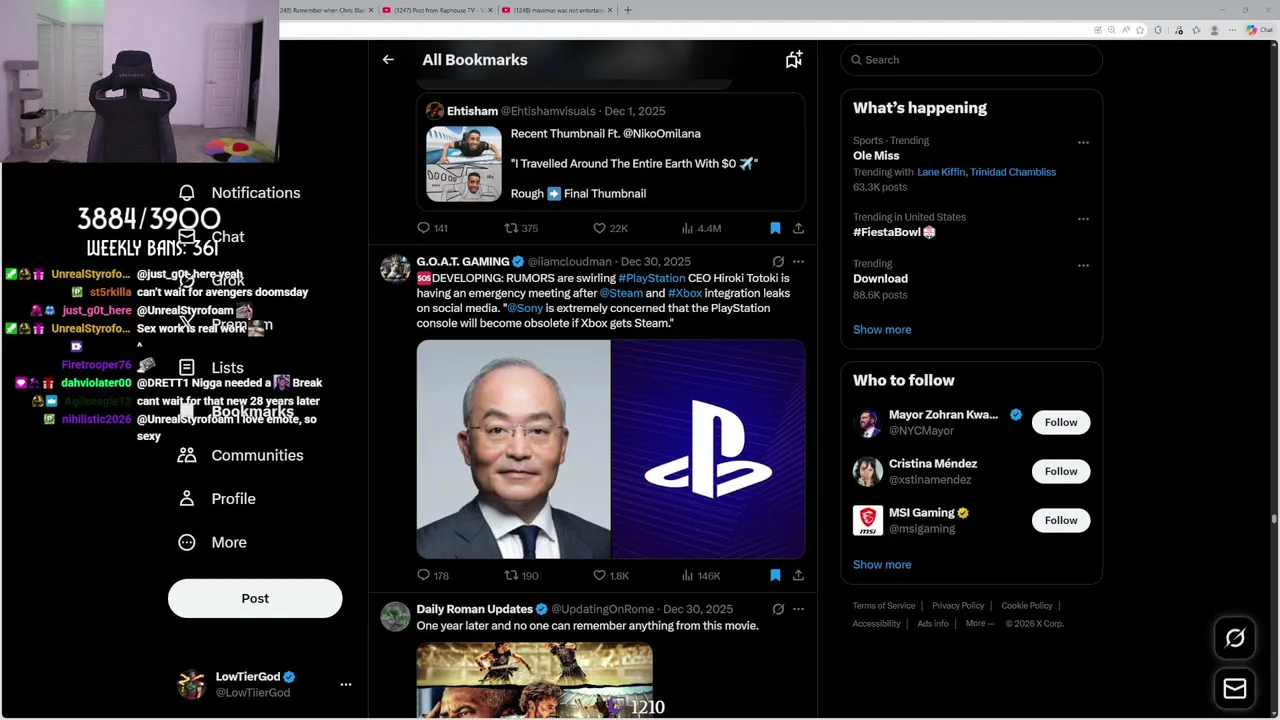Screen dimensions: 1280x720
Task: Open Ehtisham's quoted thumbnail image
Action: click(x=464, y=164)
